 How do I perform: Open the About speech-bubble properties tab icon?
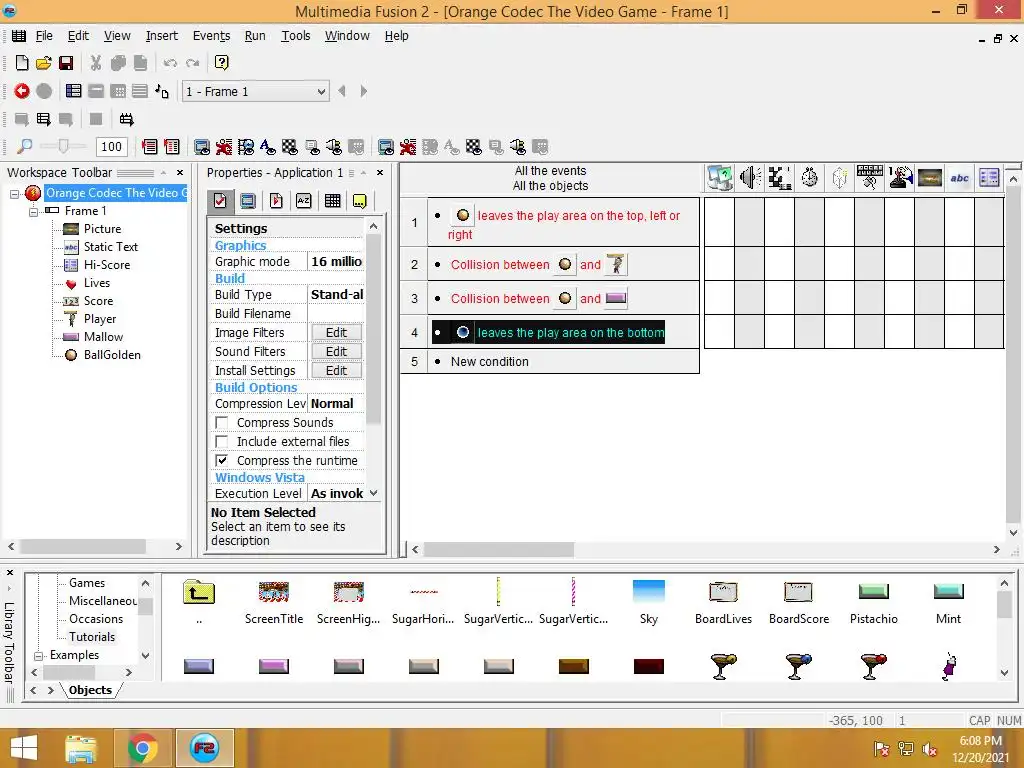(360, 201)
